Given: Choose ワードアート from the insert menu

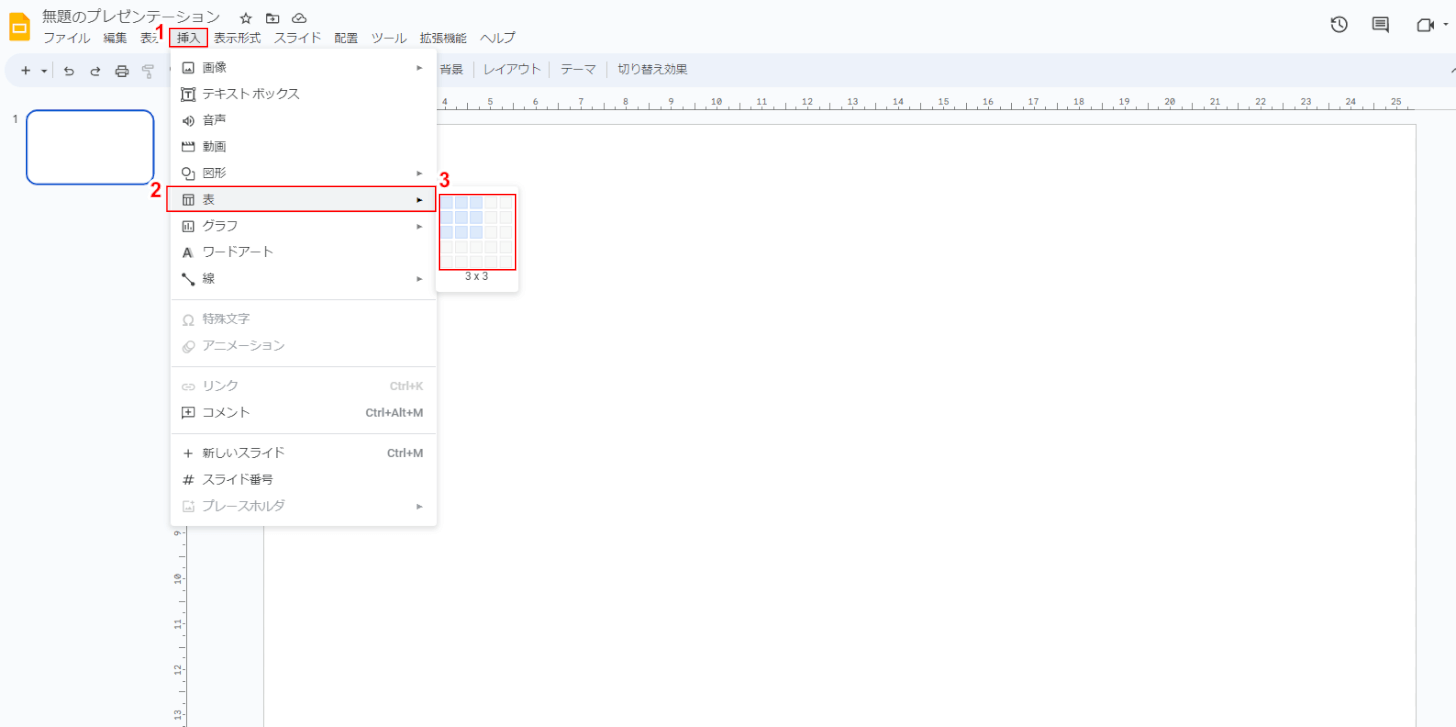Looking at the screenshot, I should pyautogui.click(x=303, y=252).
